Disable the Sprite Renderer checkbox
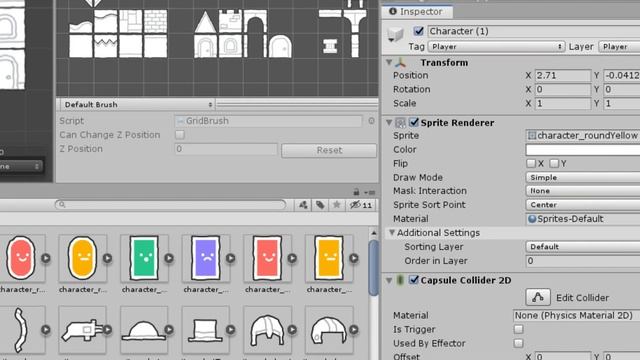Image resolution: width=640 pixels, height=360 pixels. coord(414,122)
